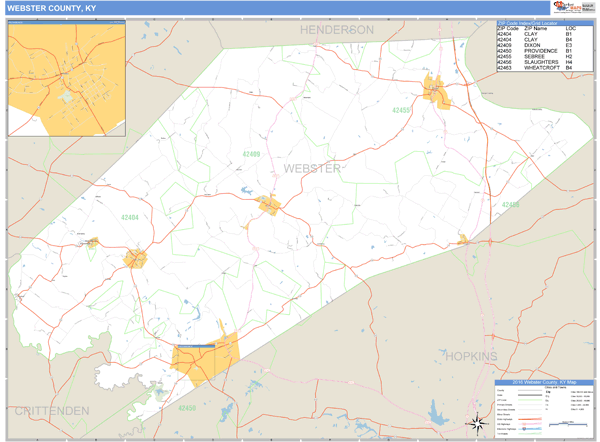Viewport: 600px width, 442px height.
Task: Select DIXON in the ZIP index table
Action: 532,45
